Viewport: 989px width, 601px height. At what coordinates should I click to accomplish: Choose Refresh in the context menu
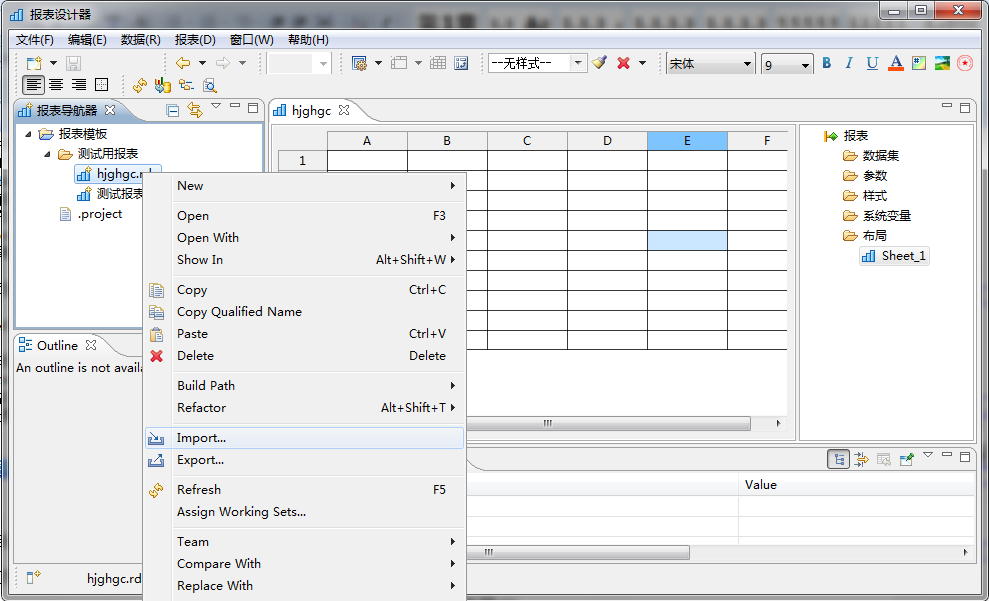tap(305, 490)
